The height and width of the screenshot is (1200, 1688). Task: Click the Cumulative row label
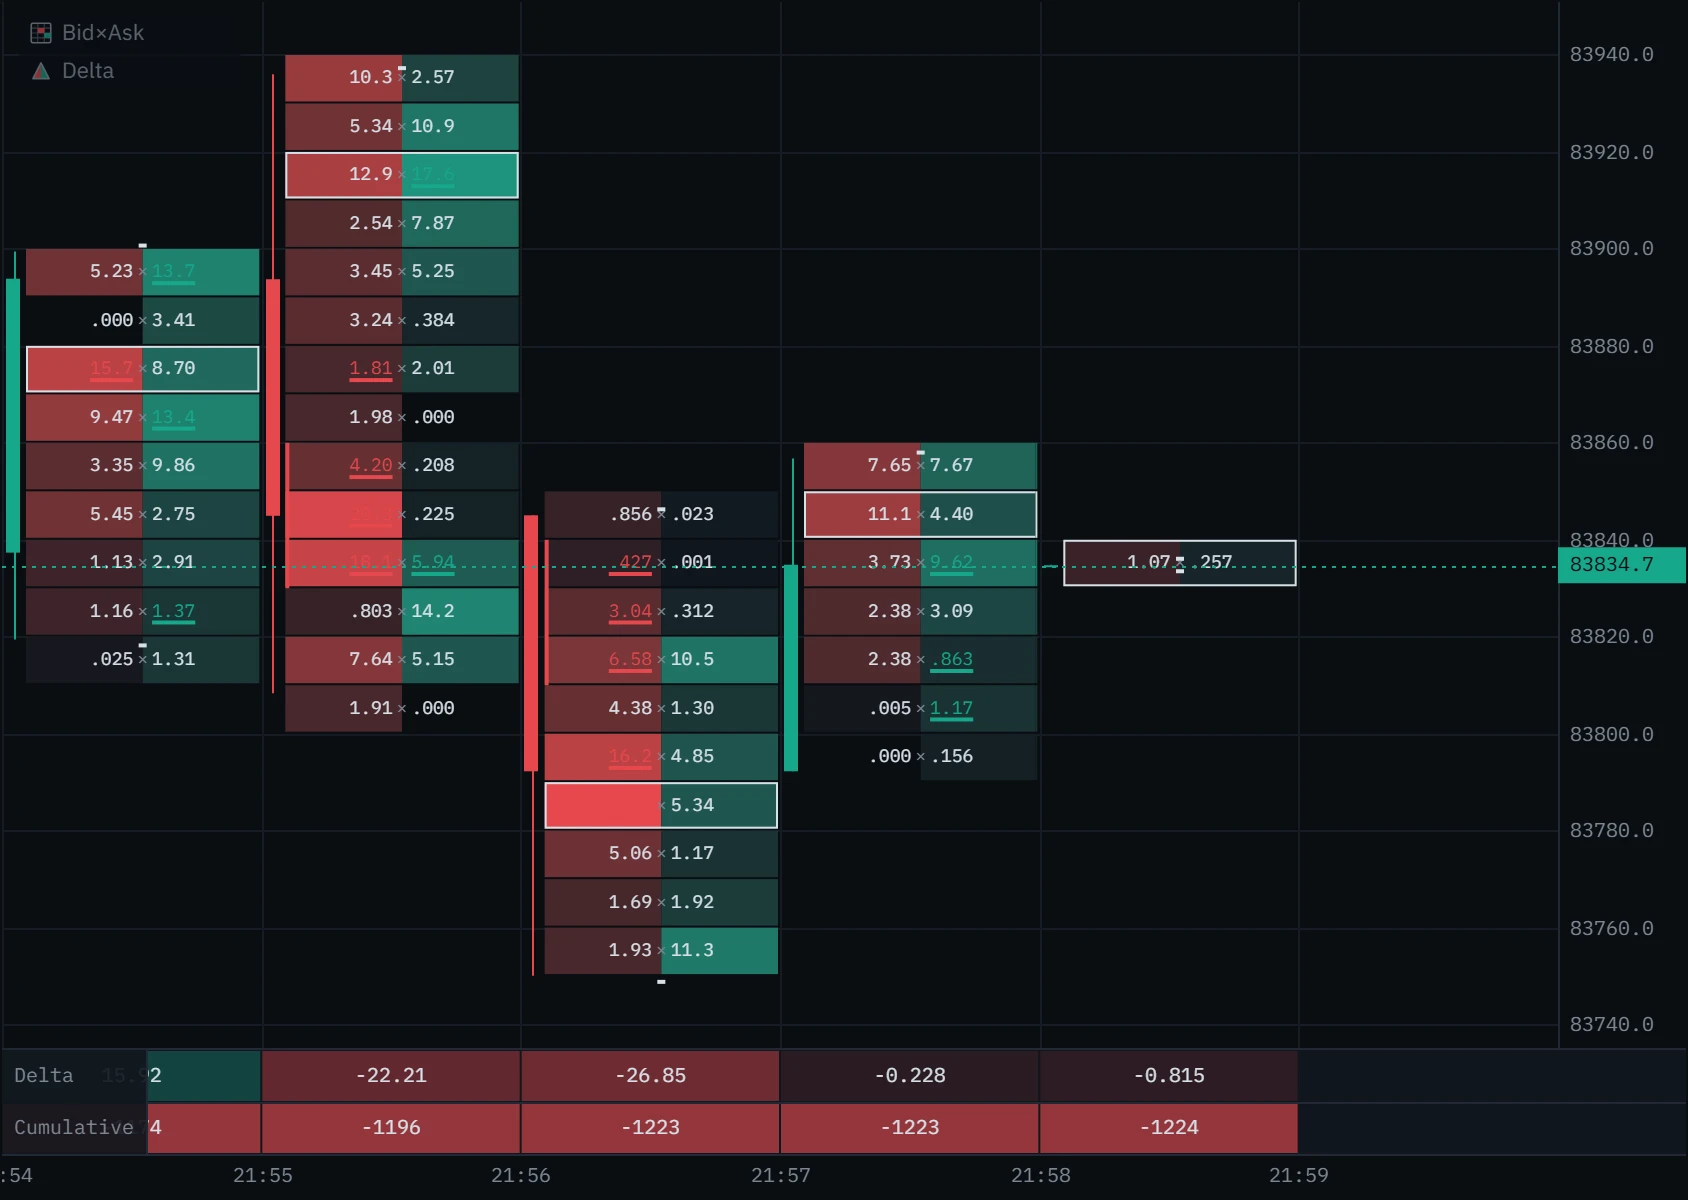74,1128
